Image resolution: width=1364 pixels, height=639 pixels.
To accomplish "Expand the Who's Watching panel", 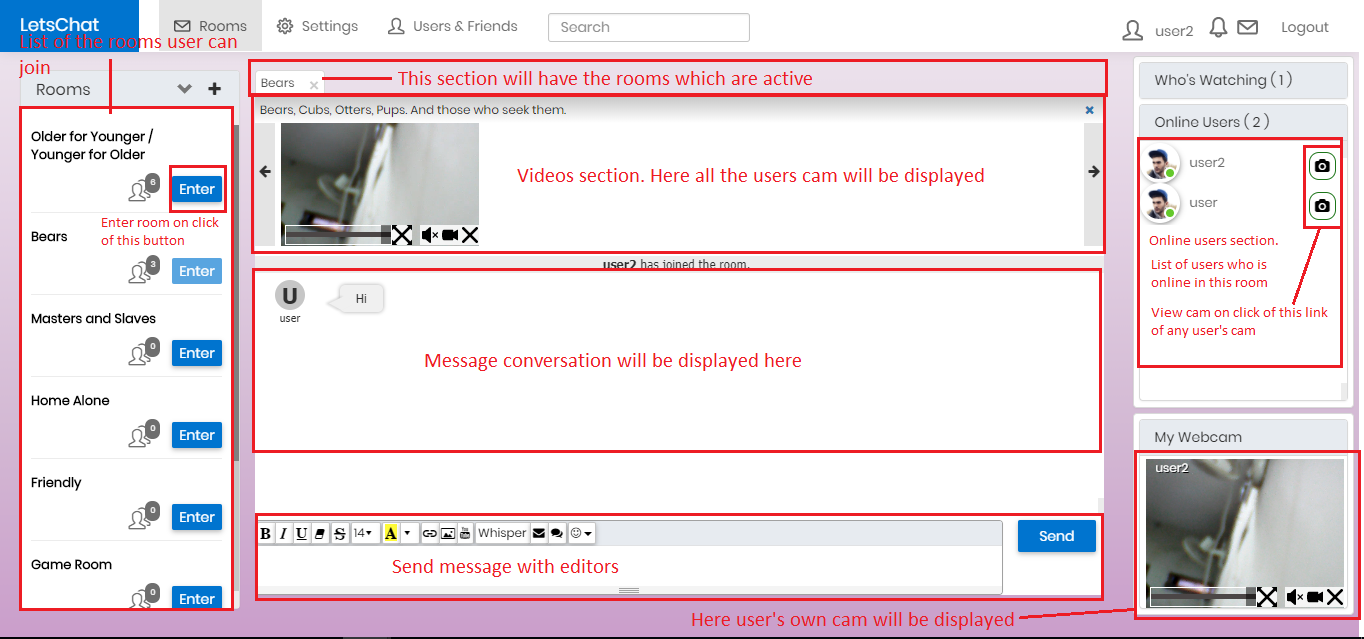I will pos(1244,80).
